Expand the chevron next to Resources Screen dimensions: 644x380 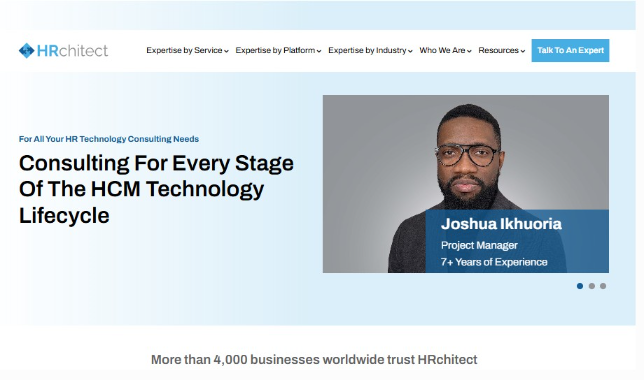(523, 51)
